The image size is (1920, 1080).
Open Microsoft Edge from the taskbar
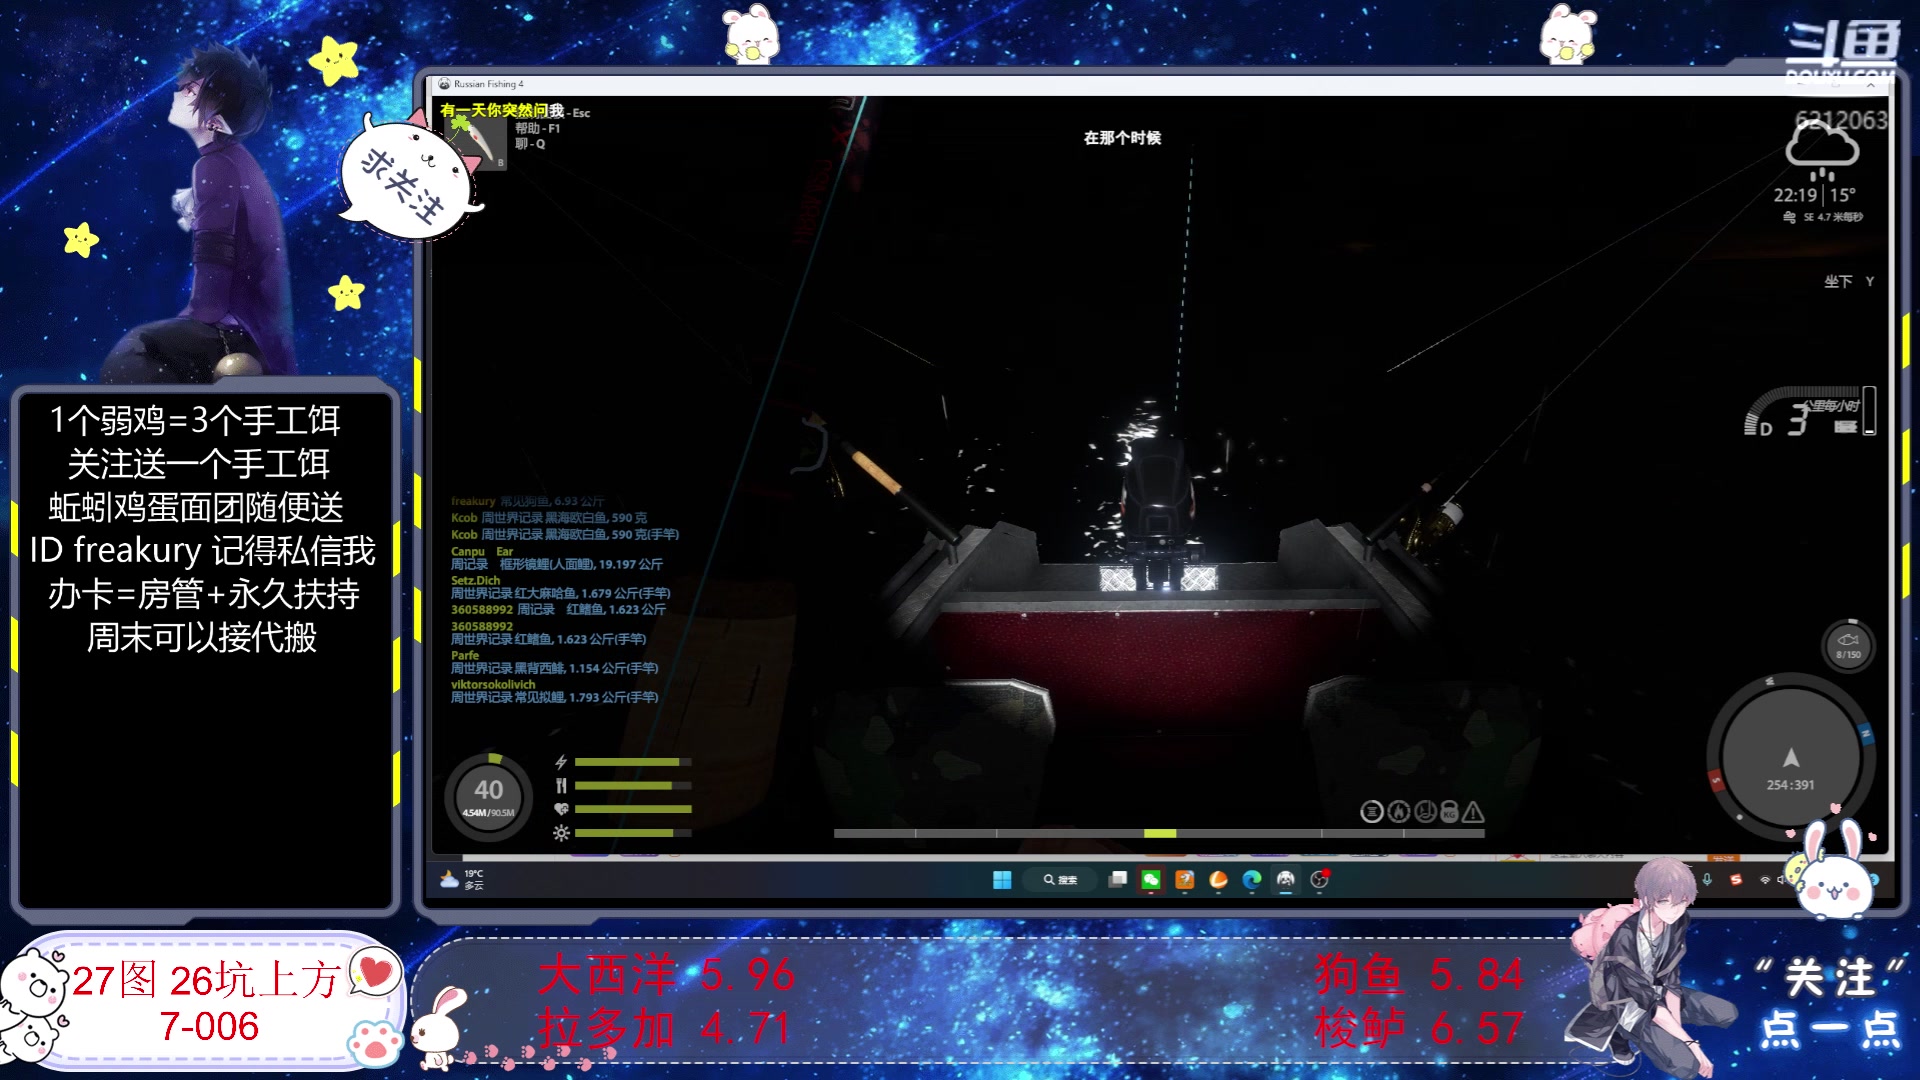[1252, 880]
